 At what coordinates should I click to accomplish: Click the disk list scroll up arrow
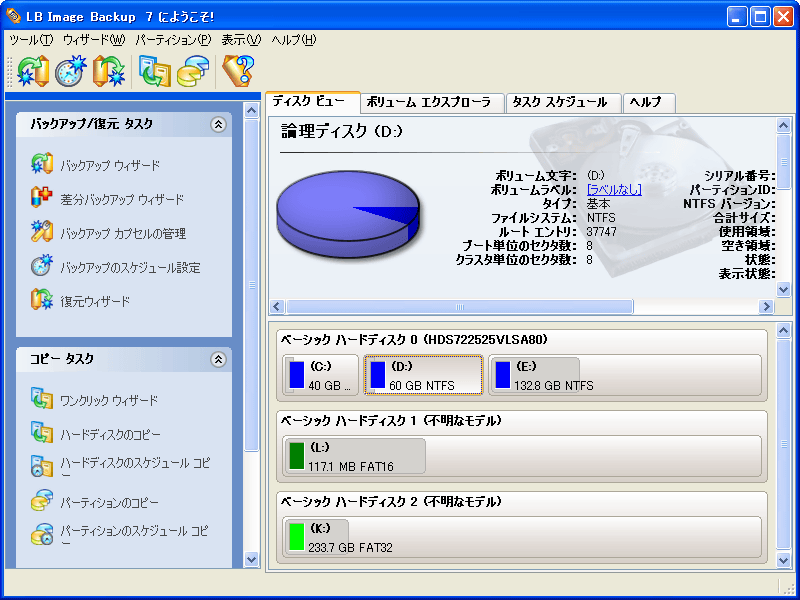784,331
